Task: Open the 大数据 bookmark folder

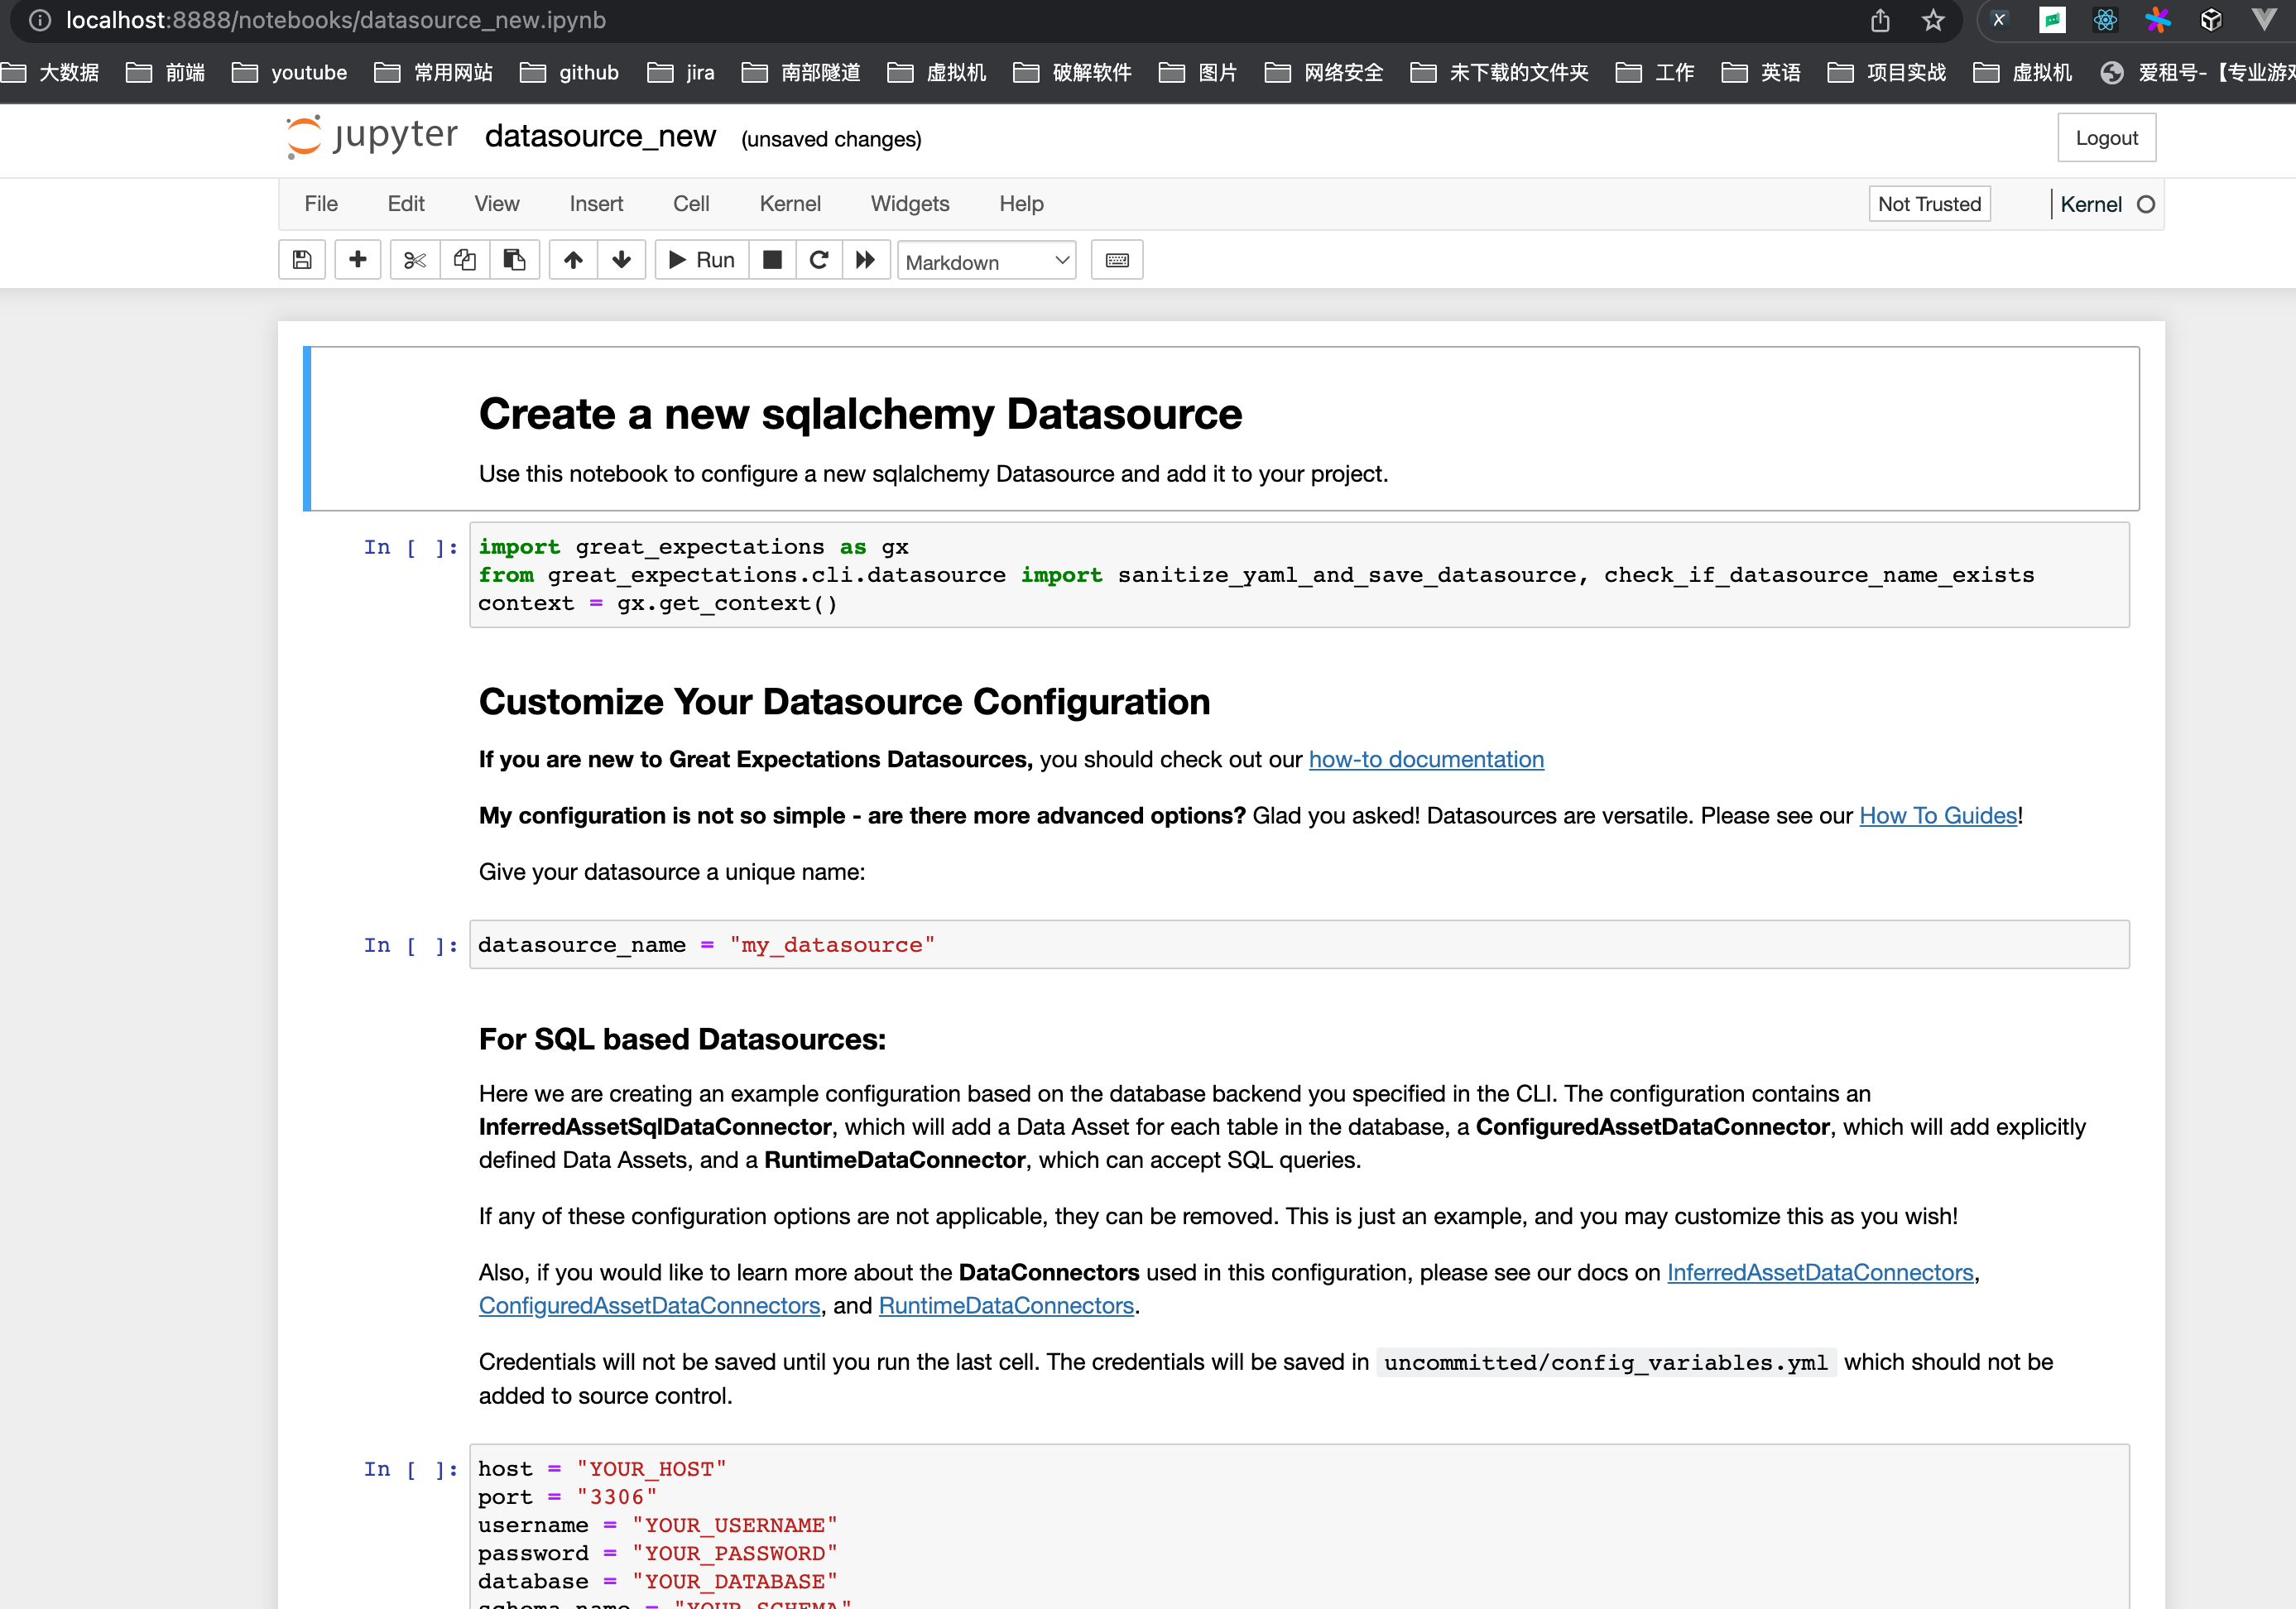Action: (x=50, y=72)
